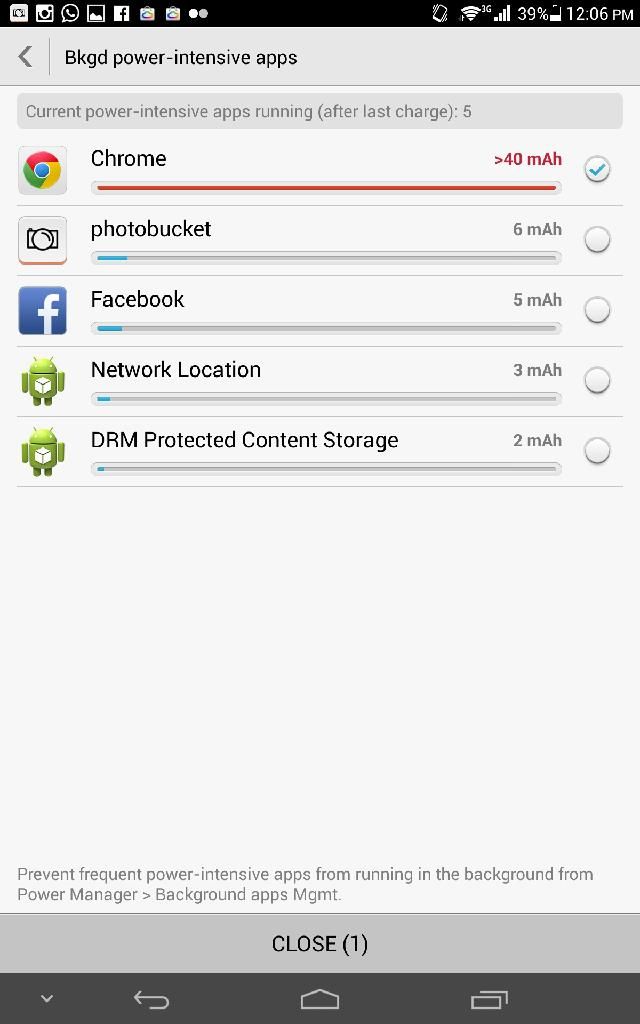Tap the DRM Protected Content Storage icon

[x=42, y=451]
